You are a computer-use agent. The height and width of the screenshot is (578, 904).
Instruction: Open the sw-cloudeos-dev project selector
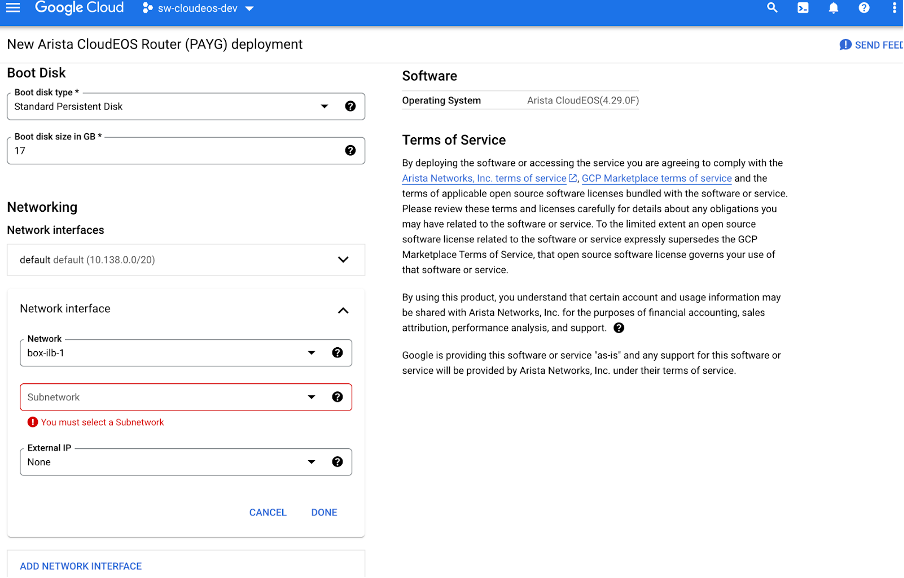[198, 8]
